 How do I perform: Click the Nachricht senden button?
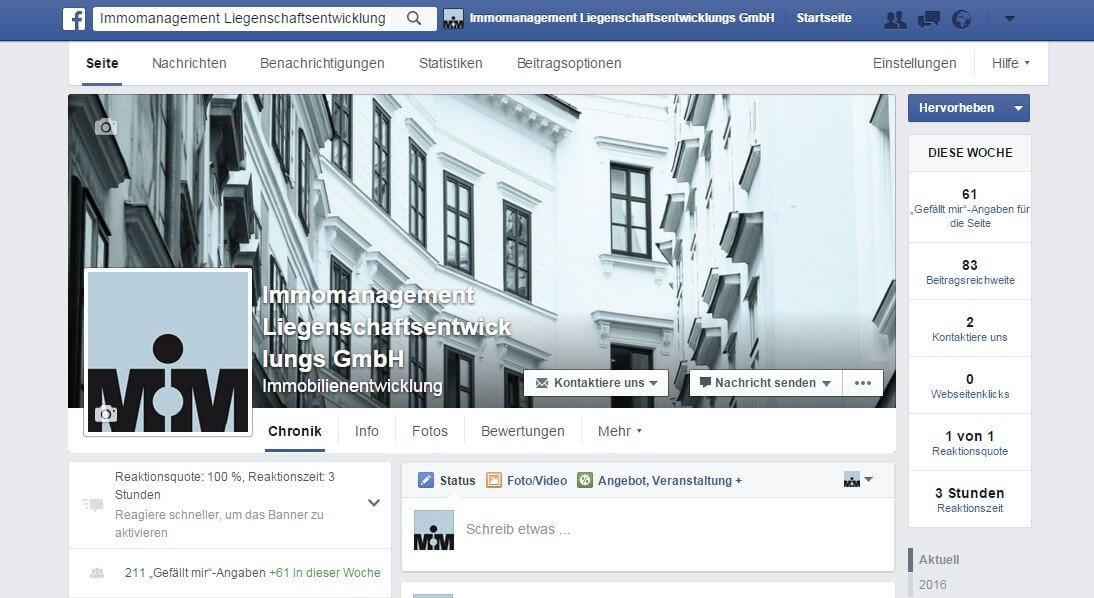[x=765, y=383]
